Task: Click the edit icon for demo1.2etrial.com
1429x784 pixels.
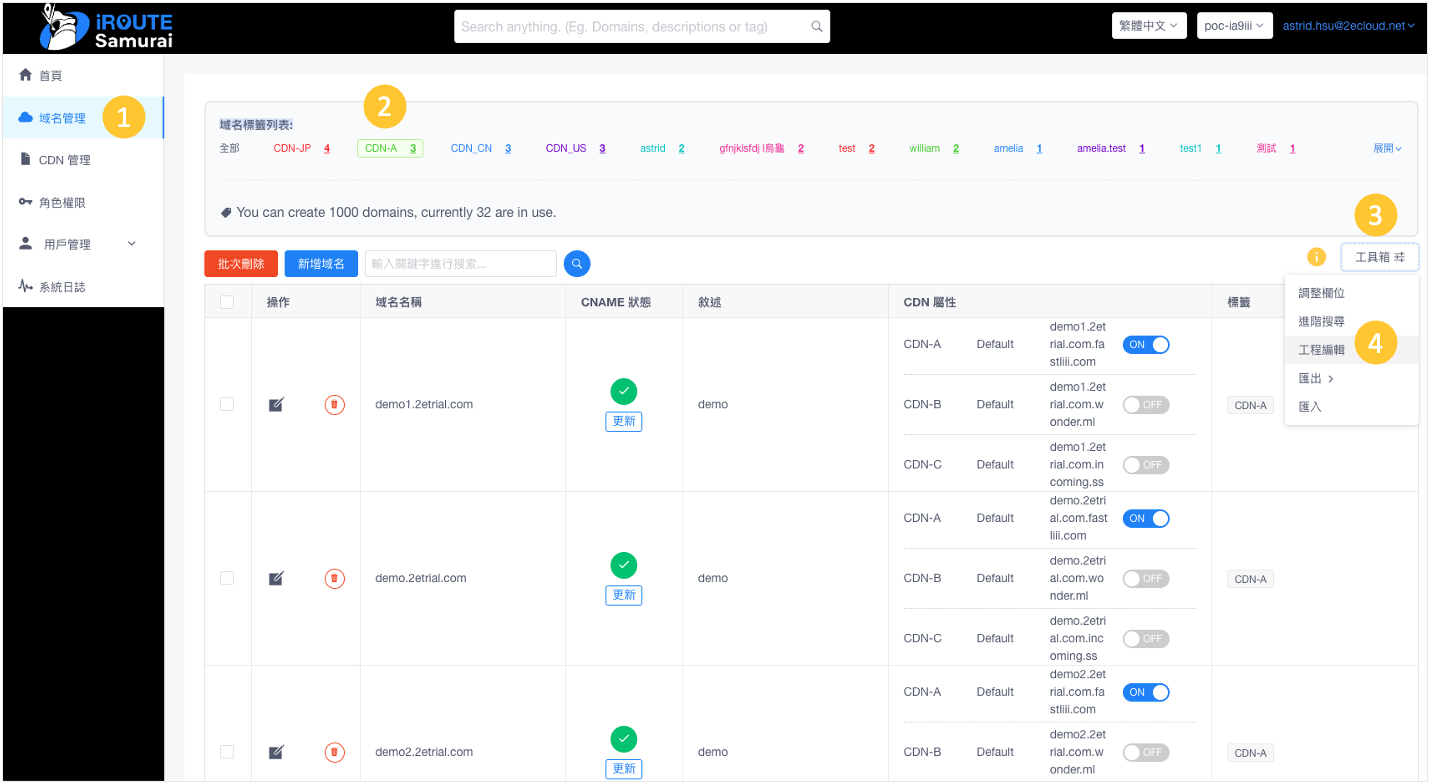Action: tap(276, 404)
